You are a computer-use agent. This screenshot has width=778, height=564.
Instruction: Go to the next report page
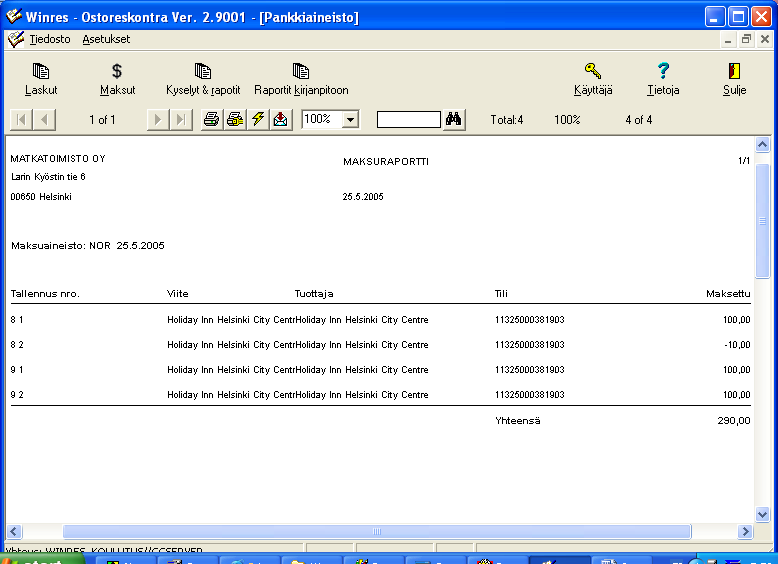[158, 120]
